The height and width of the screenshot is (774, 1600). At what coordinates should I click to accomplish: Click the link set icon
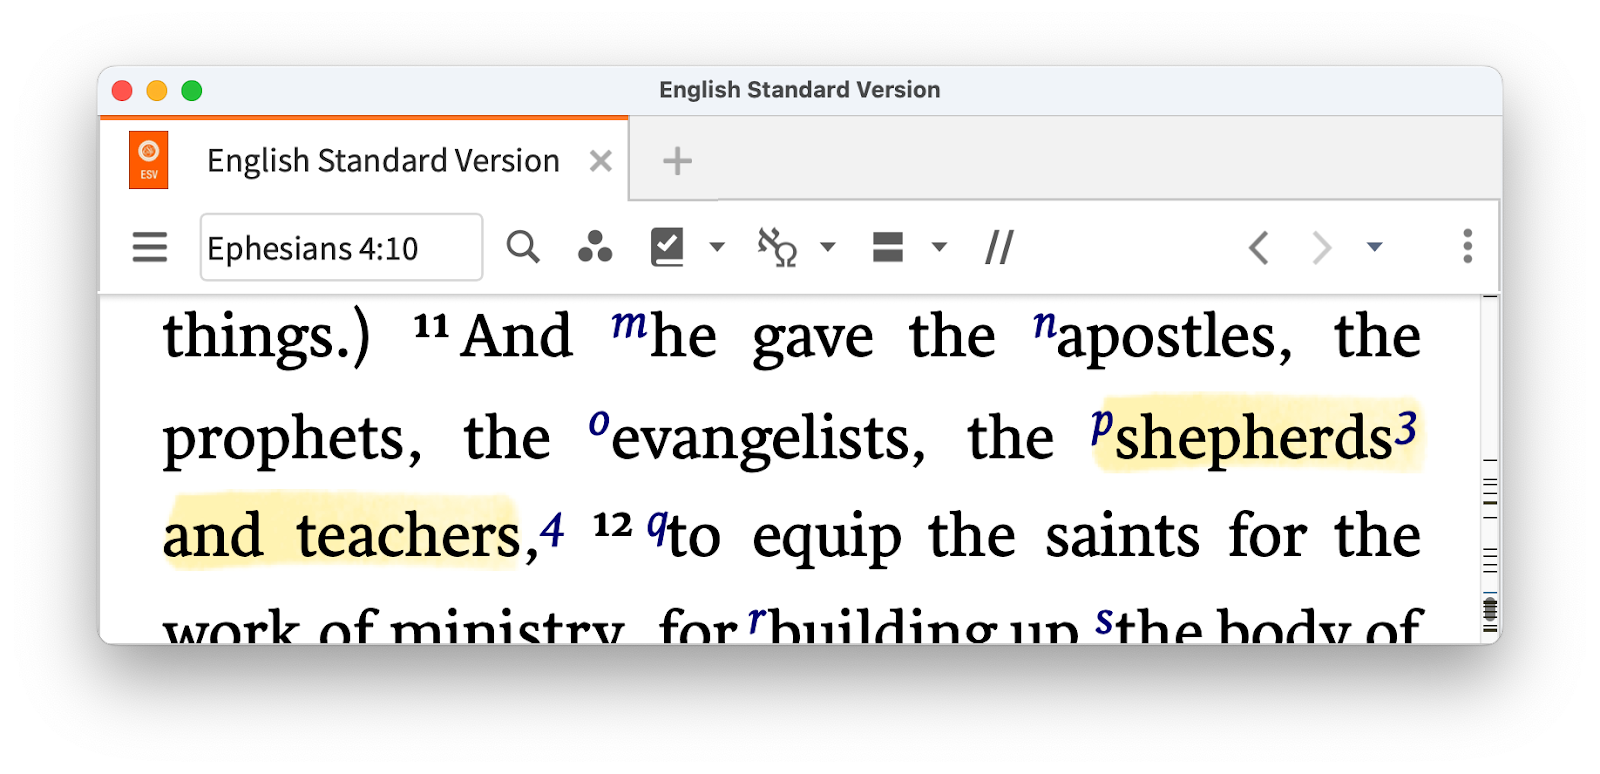click(777, 247)
